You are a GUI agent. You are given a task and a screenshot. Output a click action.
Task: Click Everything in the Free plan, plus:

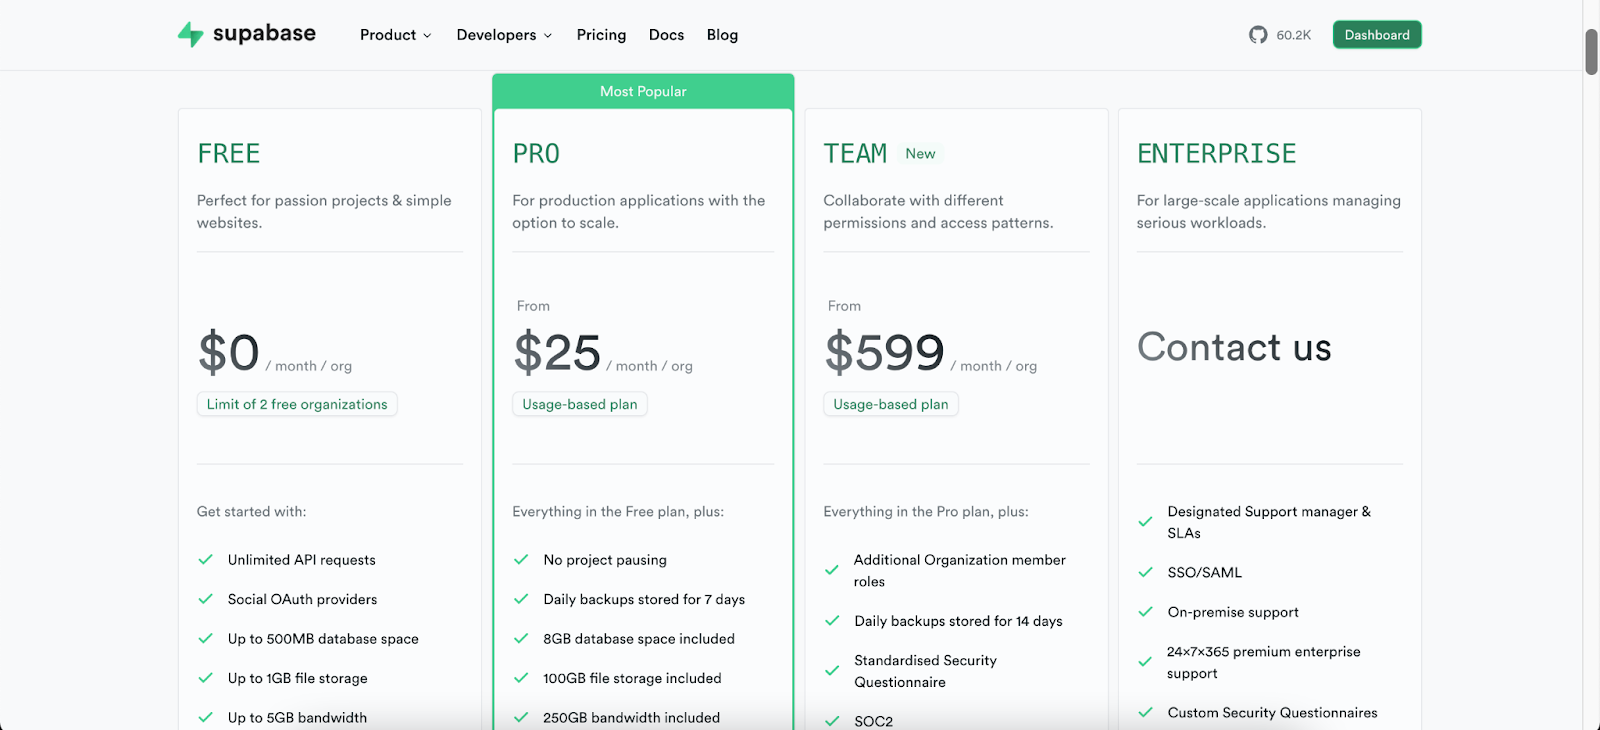tap(618, 512)
